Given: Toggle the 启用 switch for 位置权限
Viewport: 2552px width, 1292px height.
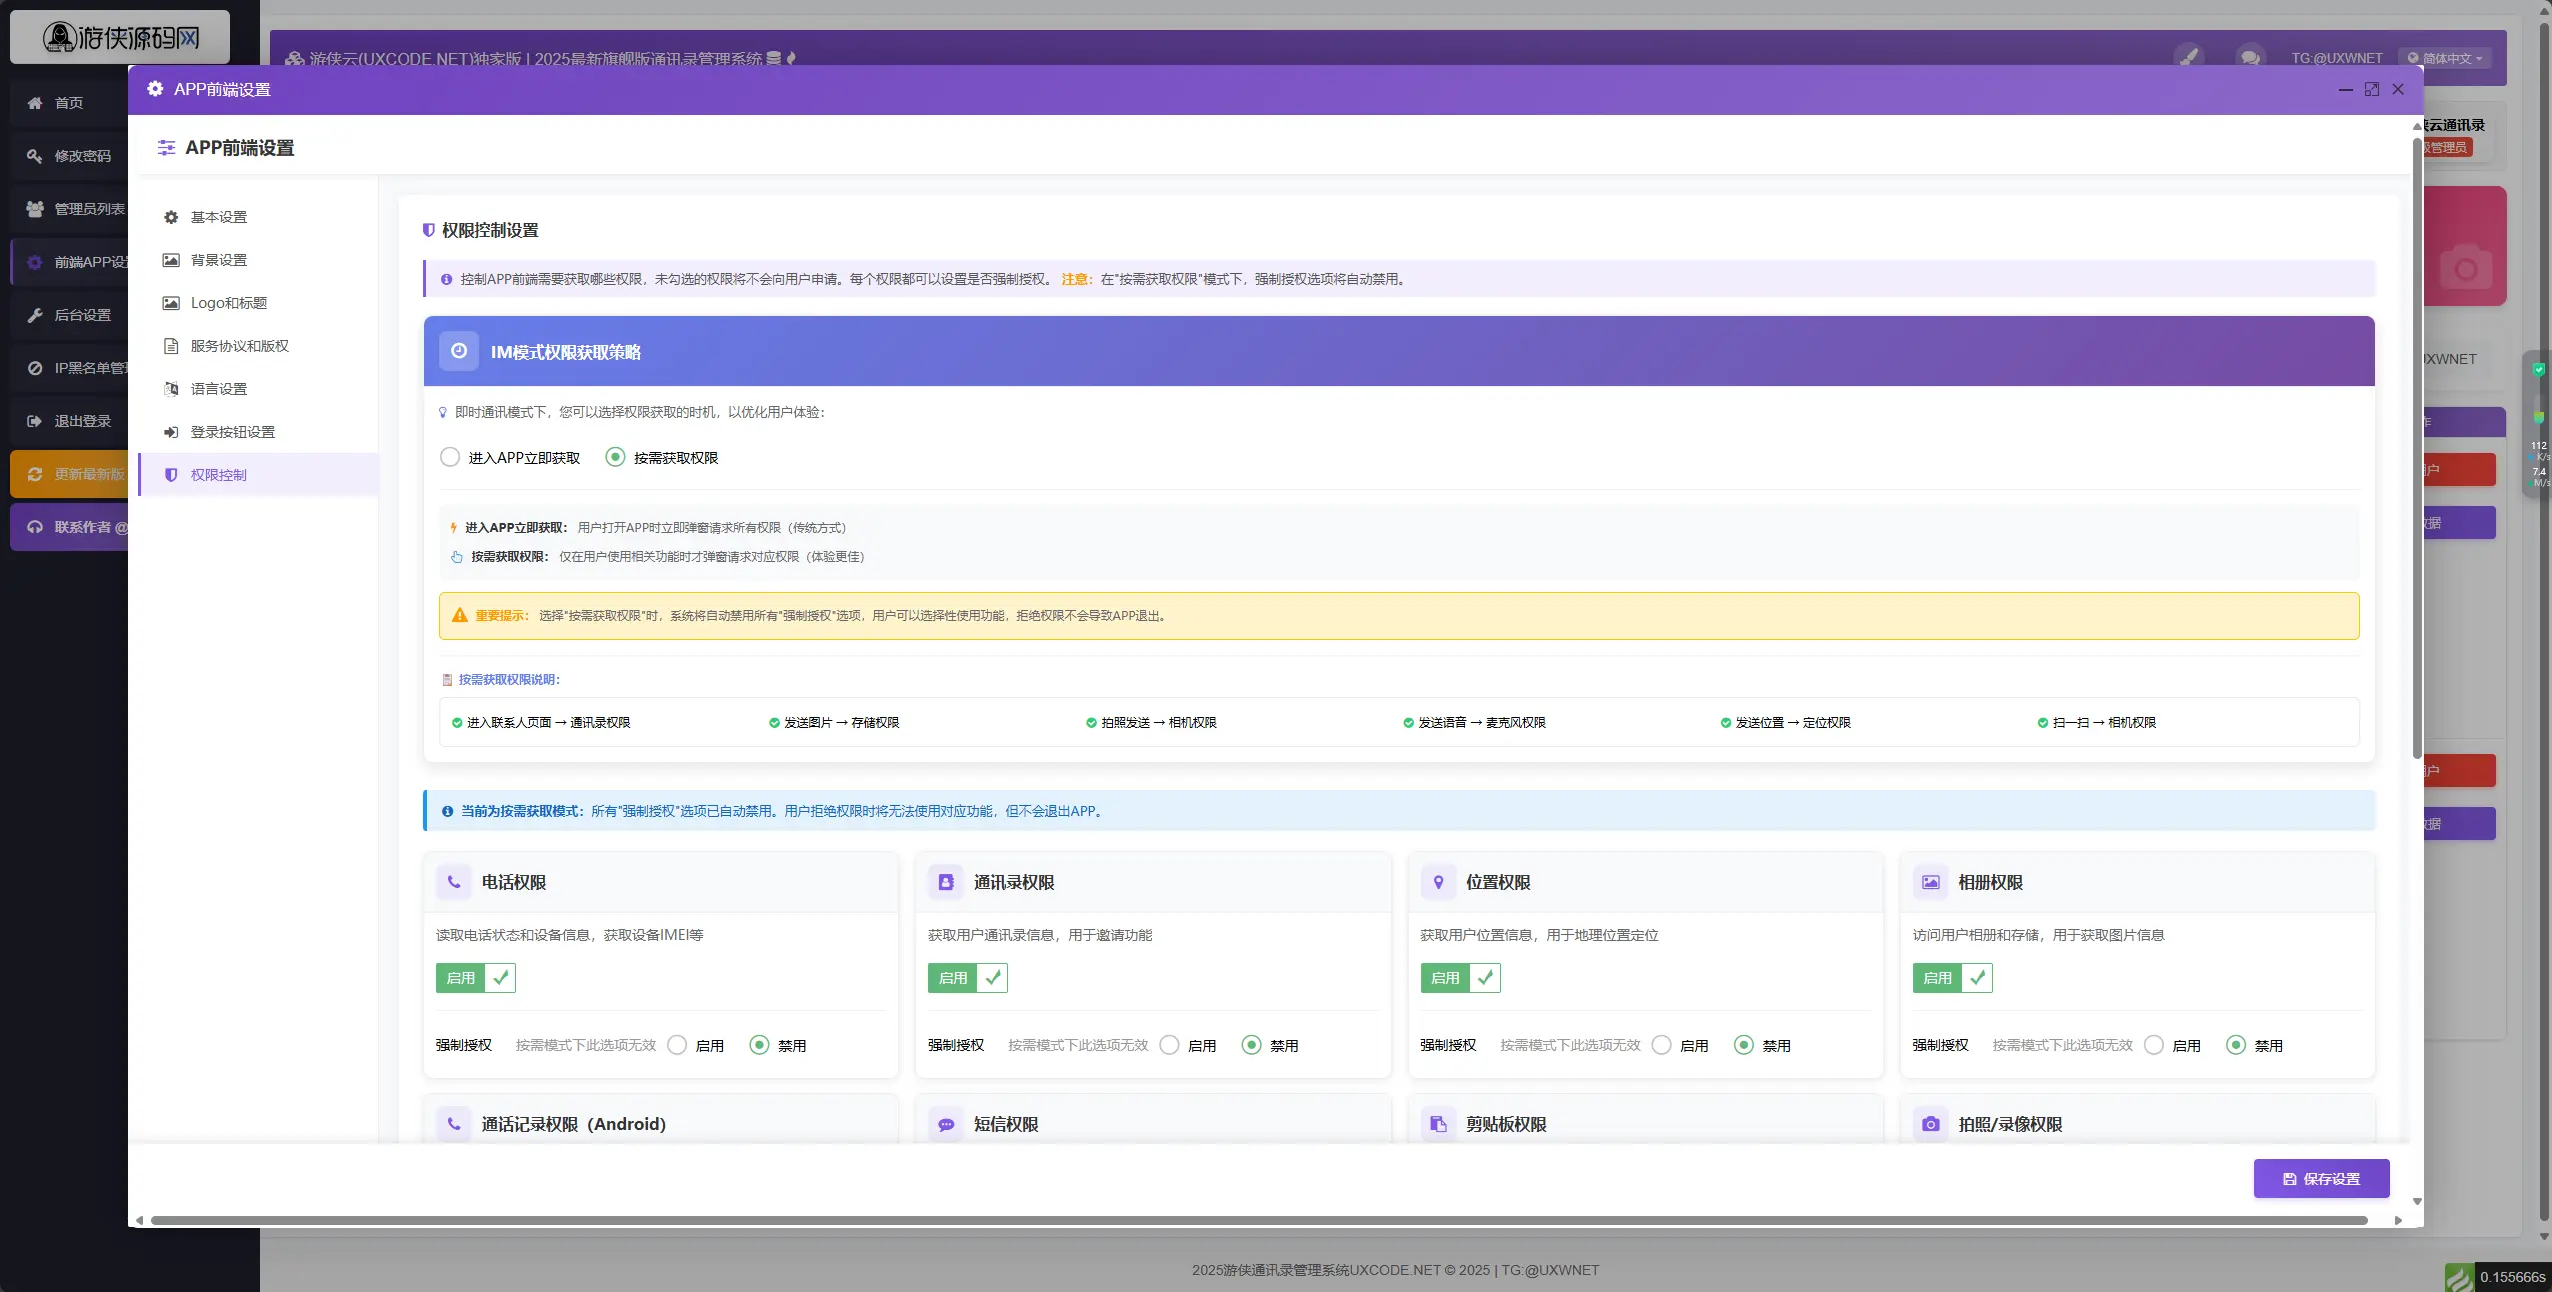Looking at the screenshot, I should (1460, 978).
